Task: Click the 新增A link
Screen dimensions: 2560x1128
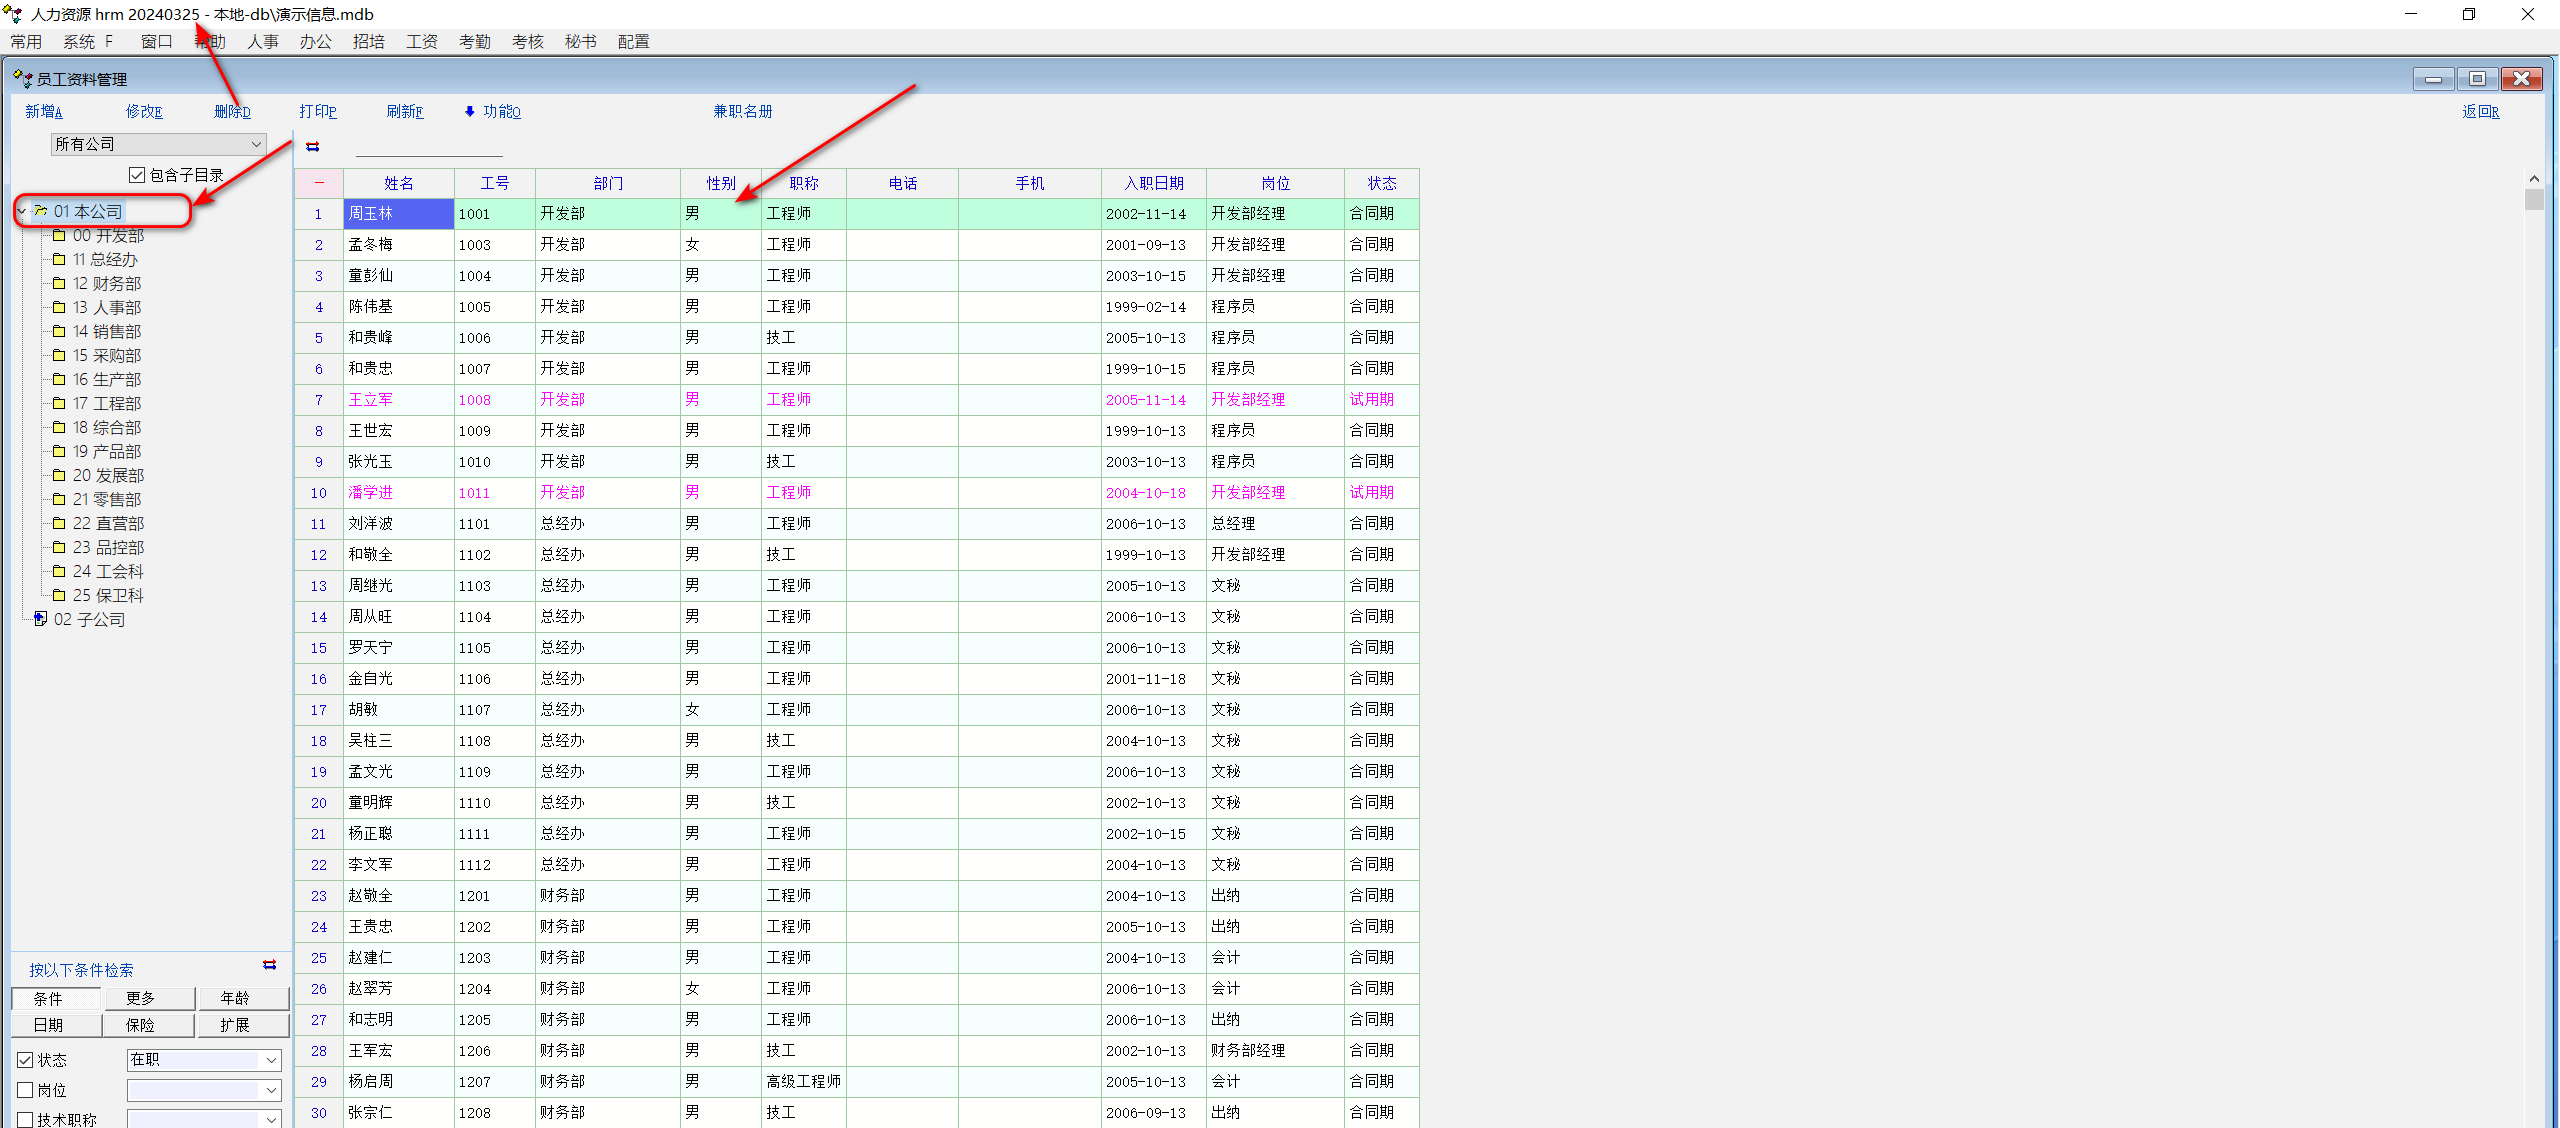Action: point(43,111)
